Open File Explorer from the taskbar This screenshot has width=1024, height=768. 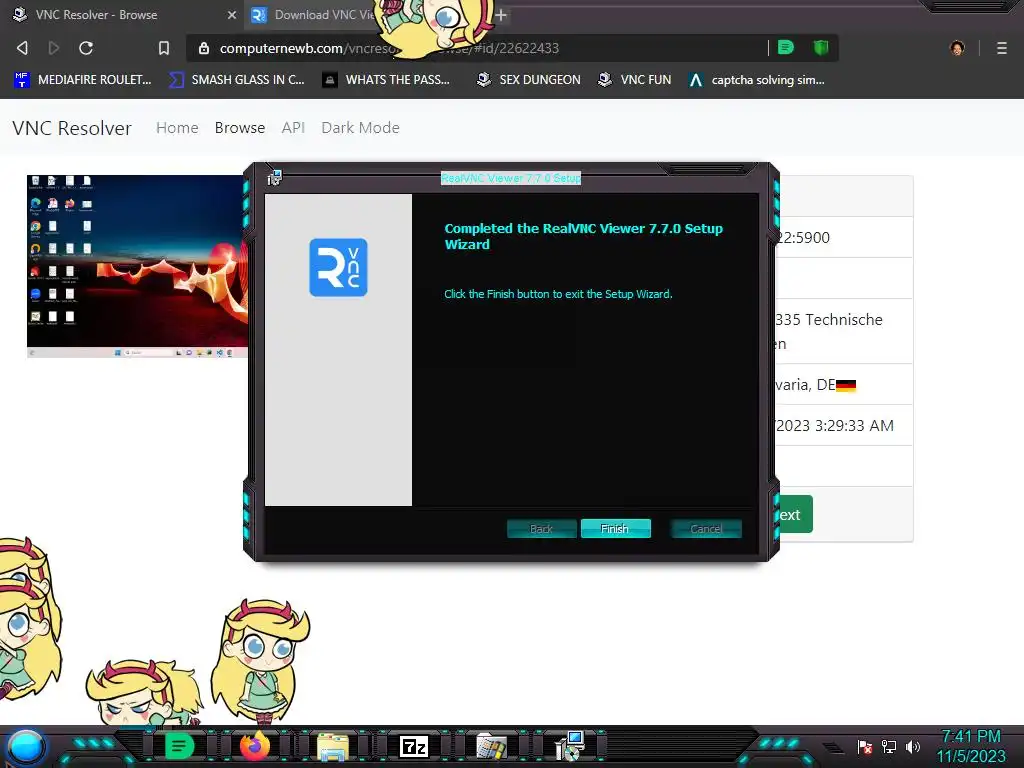pos(333,746)
